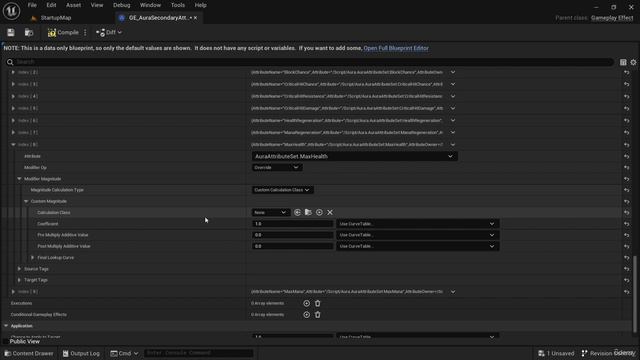This screenshot has width=640, height=360.
Task: Click the Unreal Engine logo icon
Action: (11, 11)
